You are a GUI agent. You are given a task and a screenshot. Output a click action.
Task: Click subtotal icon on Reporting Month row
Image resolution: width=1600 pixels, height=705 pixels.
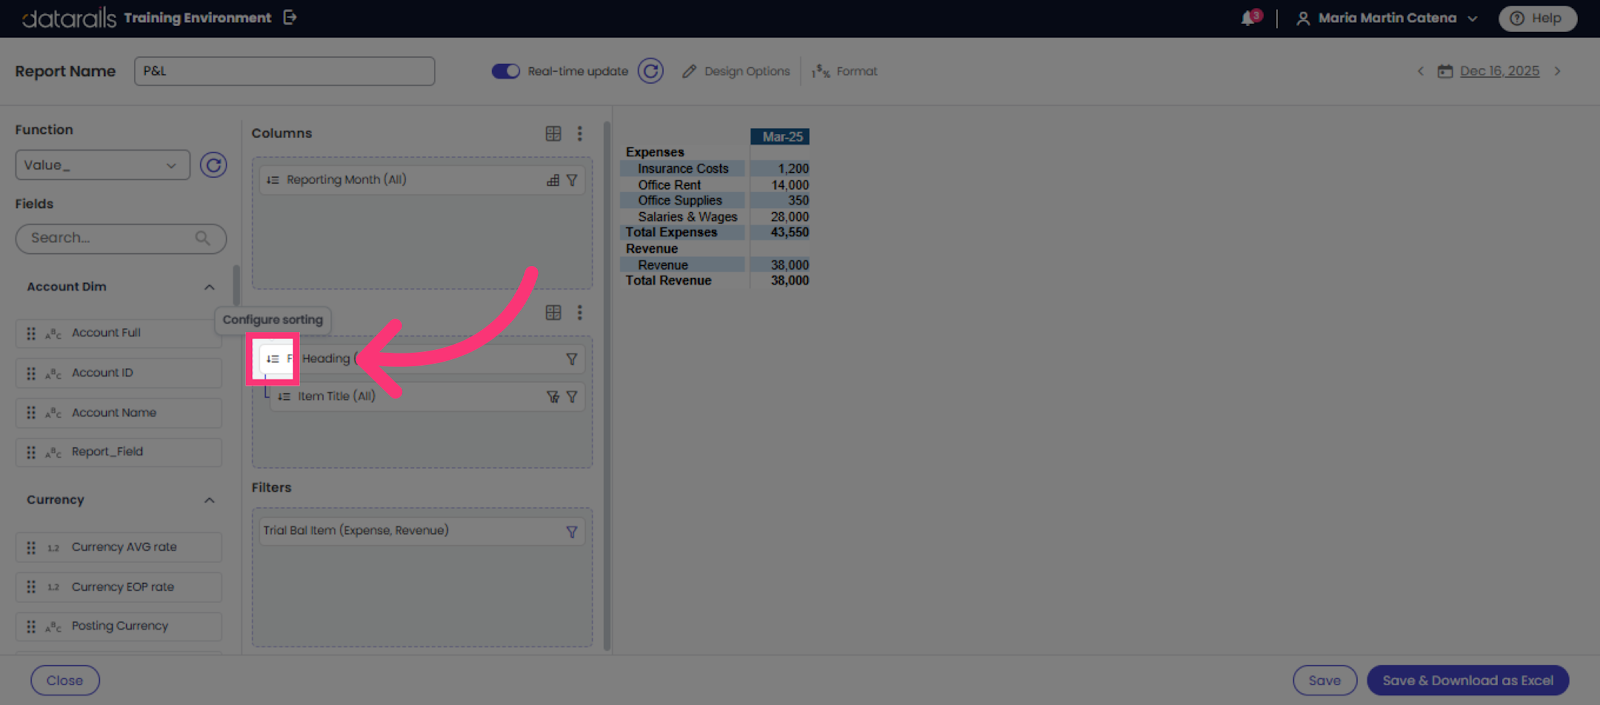[x=553, y=180]
